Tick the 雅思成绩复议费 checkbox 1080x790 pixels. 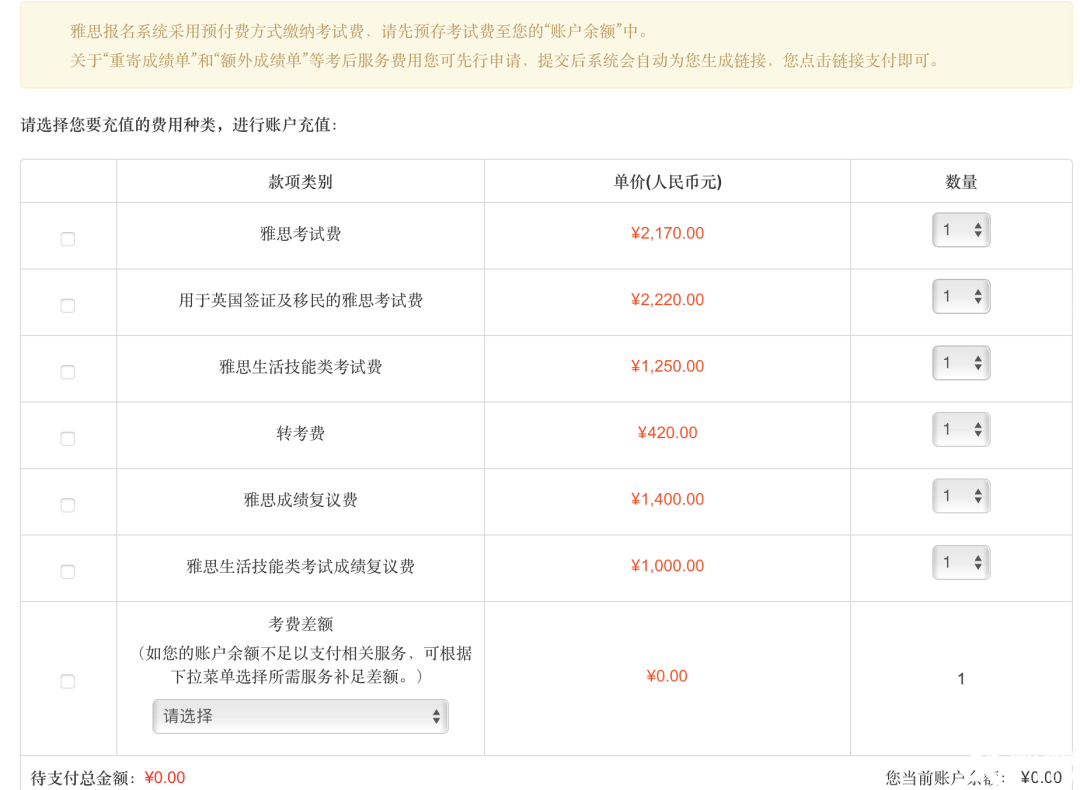point(68,505)
